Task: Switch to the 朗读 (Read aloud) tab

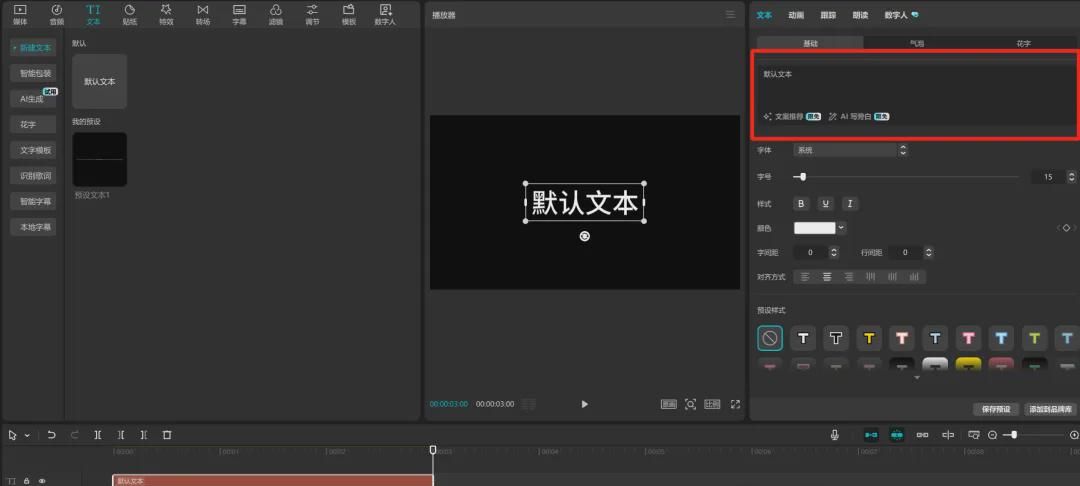Action: (x=860, y=15)
